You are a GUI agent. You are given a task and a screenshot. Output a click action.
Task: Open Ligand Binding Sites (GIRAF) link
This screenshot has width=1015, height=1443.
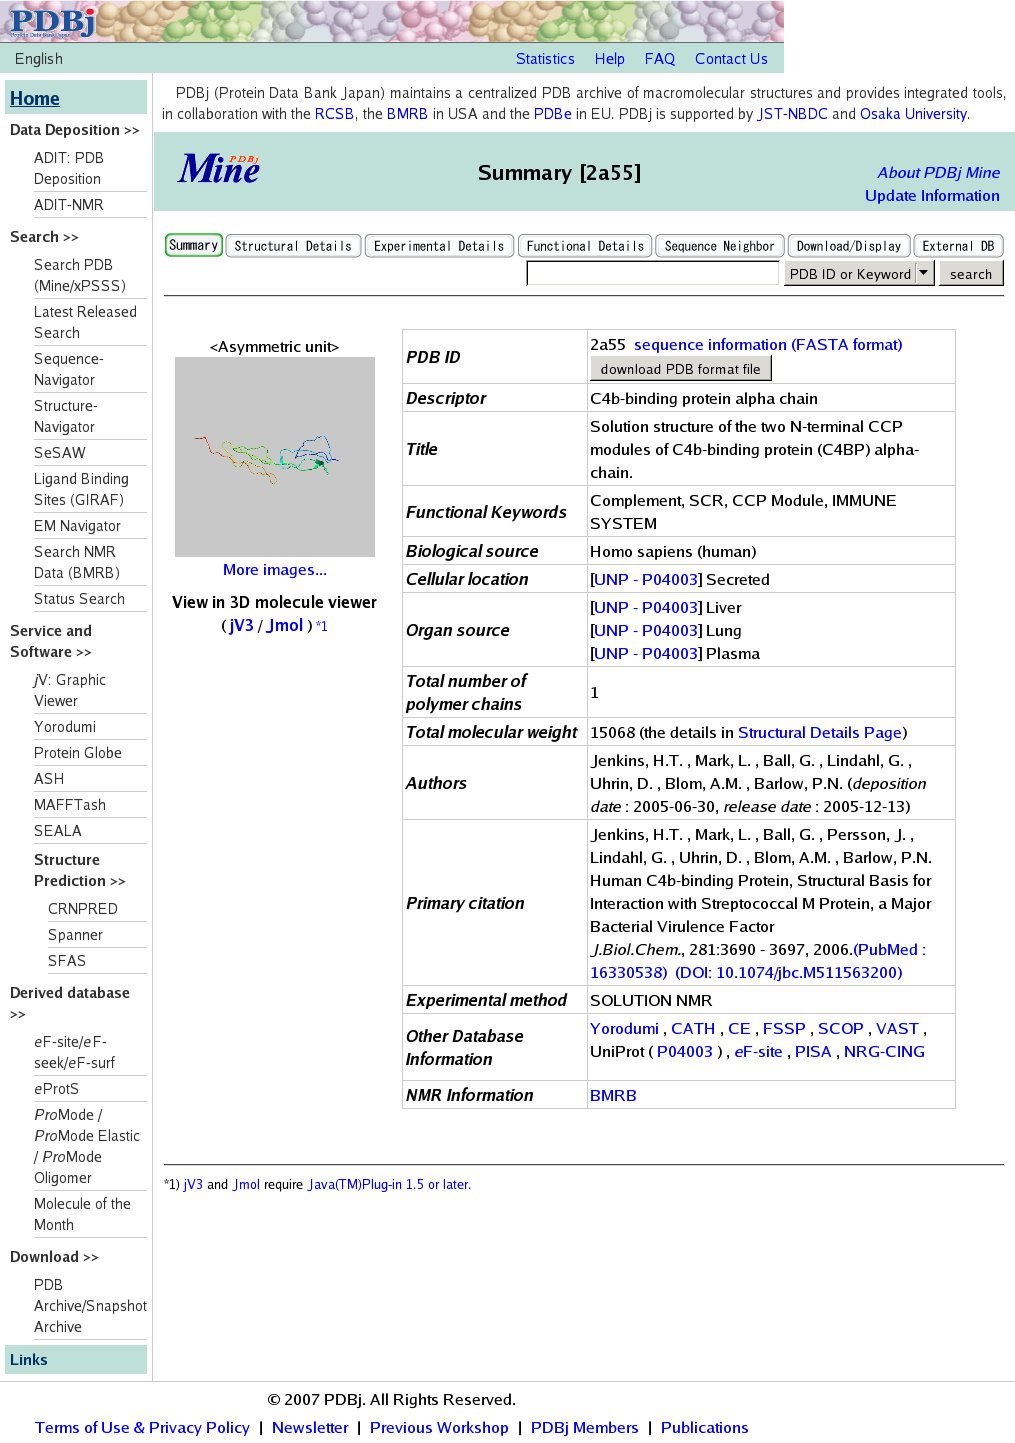pyautogui.click(x=81, y=489)
